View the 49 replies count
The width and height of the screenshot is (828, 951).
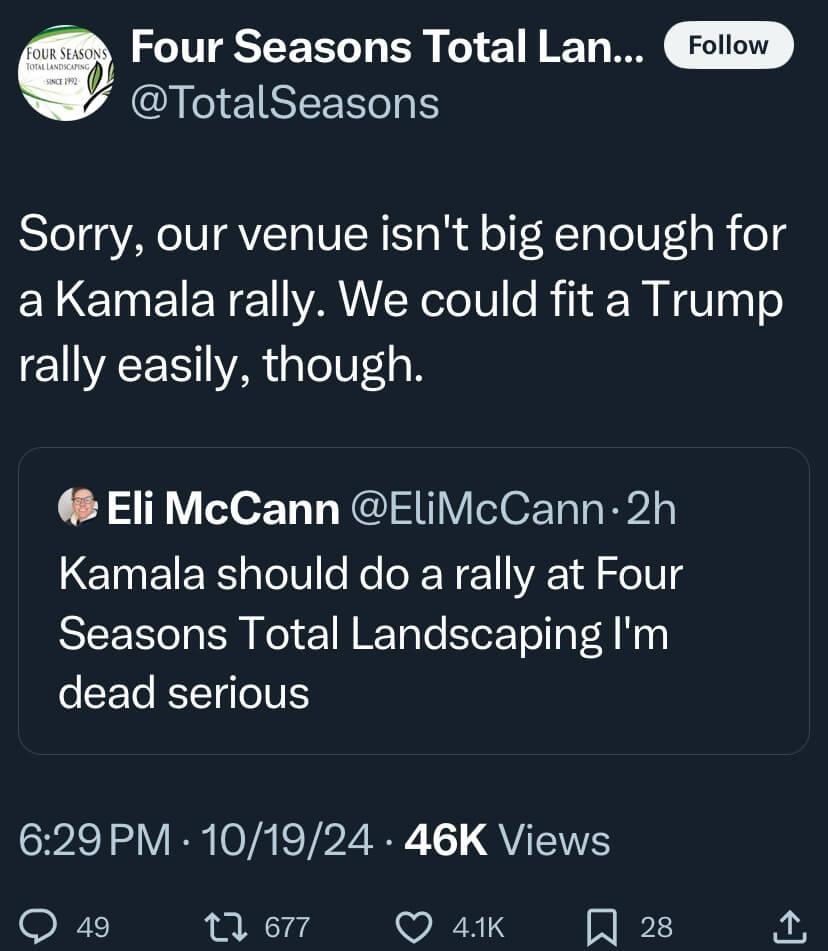pos(93,927)
